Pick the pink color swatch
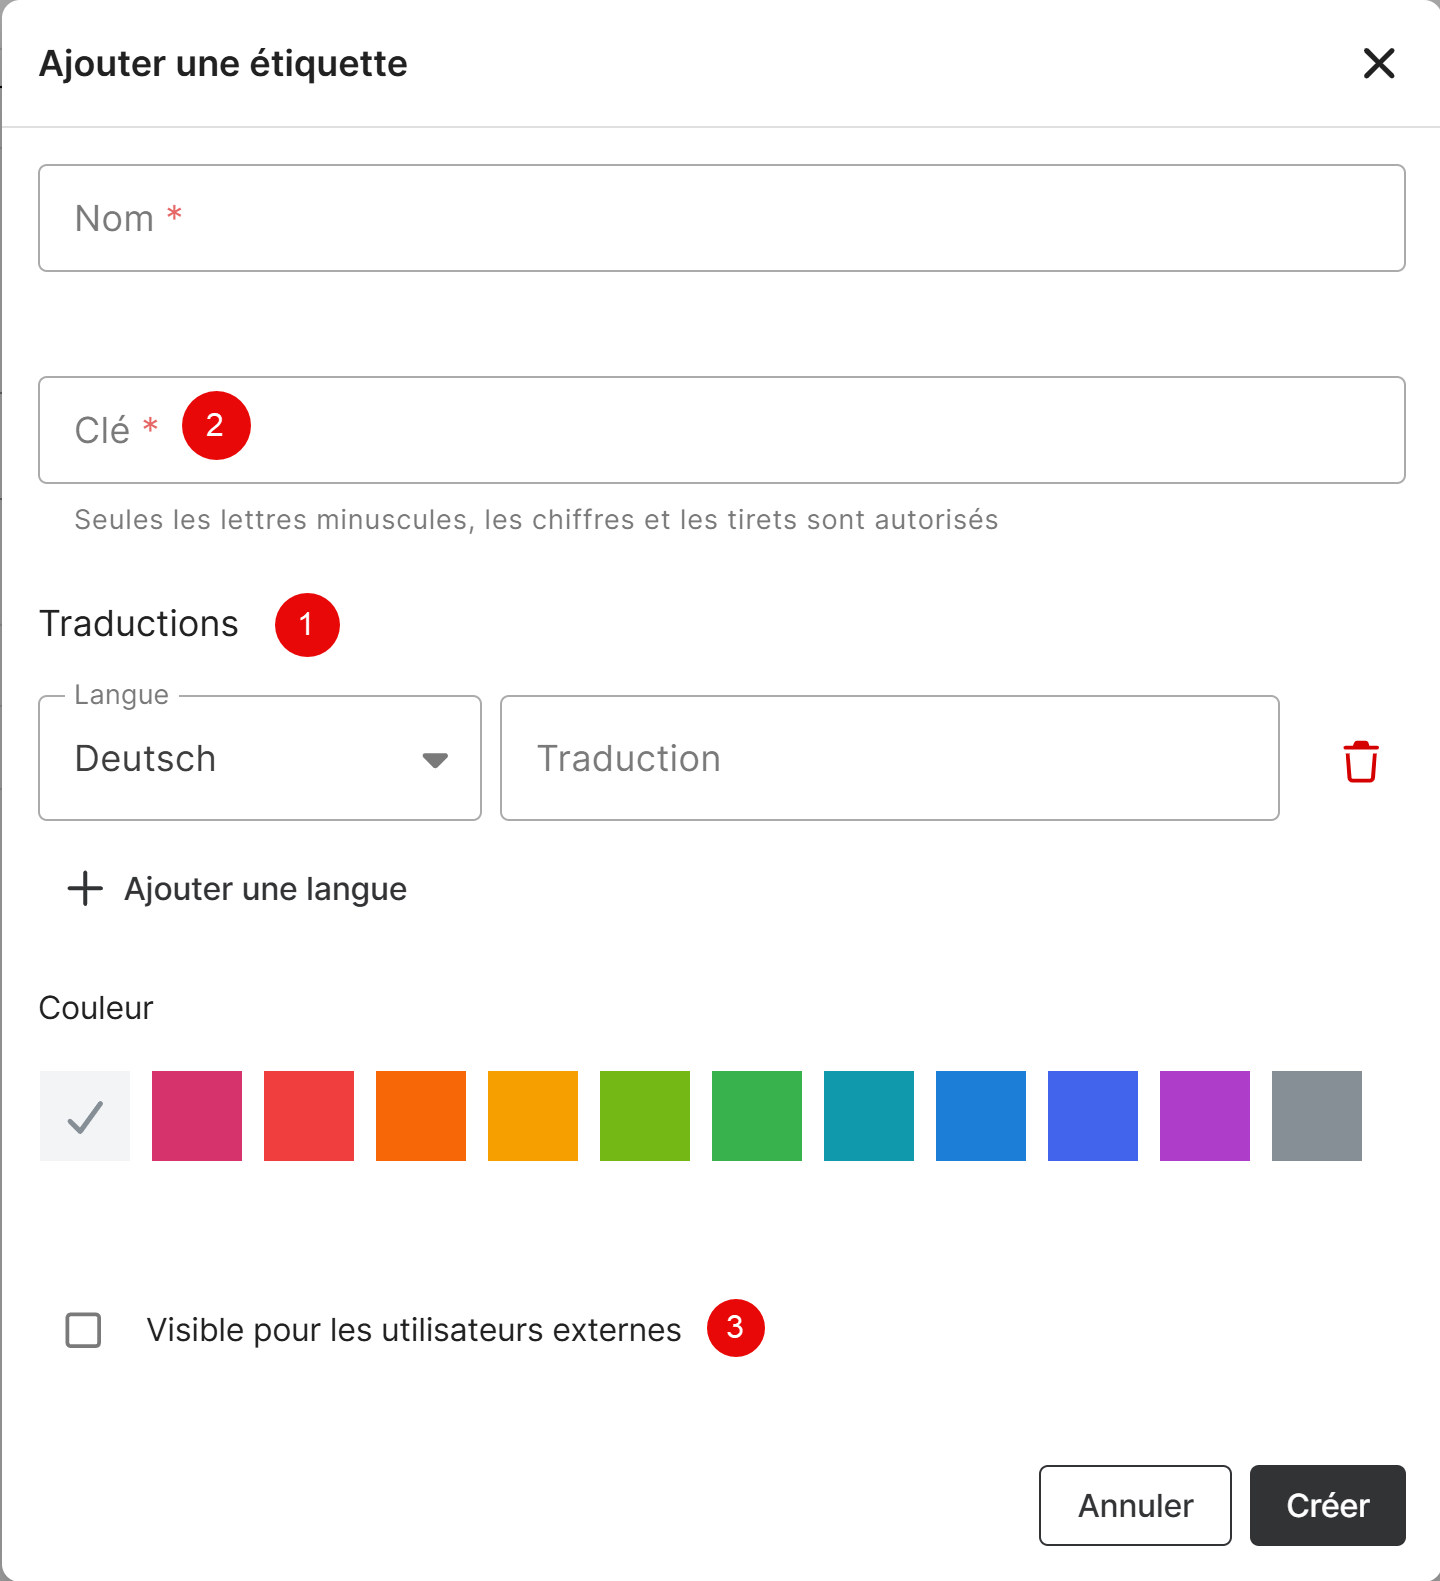The height and width of the screenshot is (1581, 1440). [197, 1116]
